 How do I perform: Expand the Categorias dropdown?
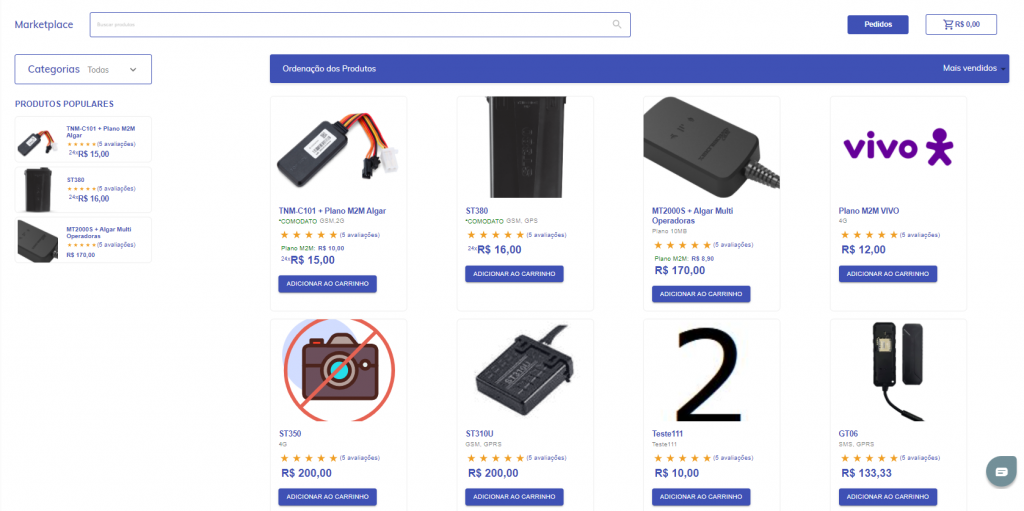[83, 69]
